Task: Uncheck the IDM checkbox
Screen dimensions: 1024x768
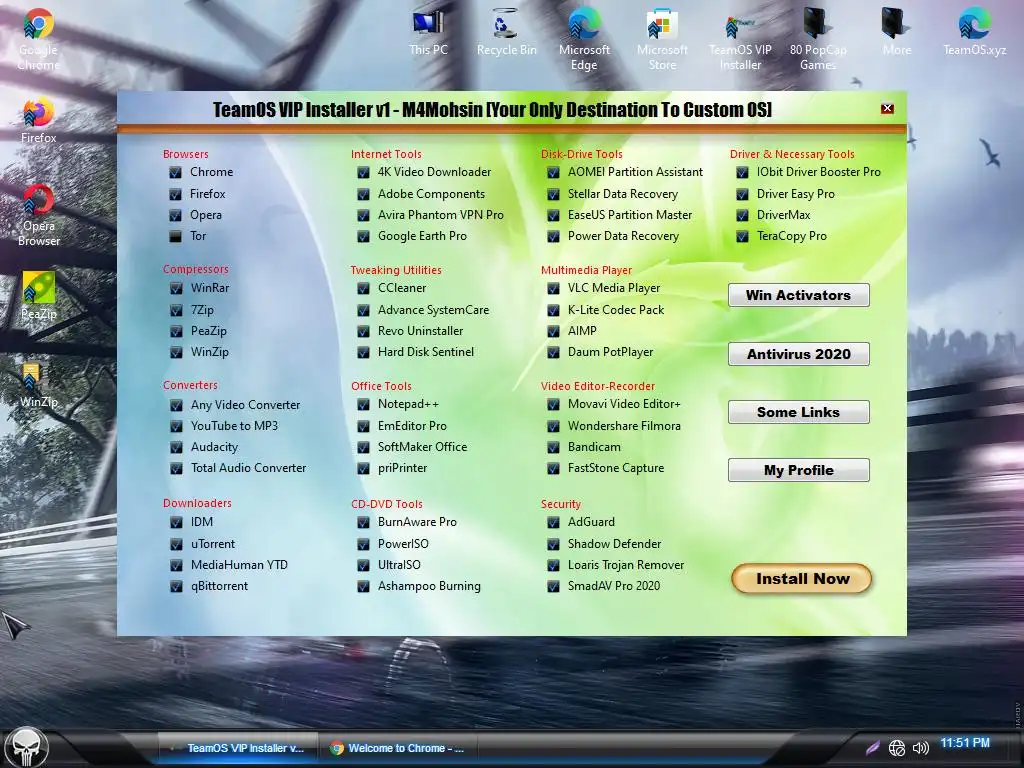Action: pos(176,522)
